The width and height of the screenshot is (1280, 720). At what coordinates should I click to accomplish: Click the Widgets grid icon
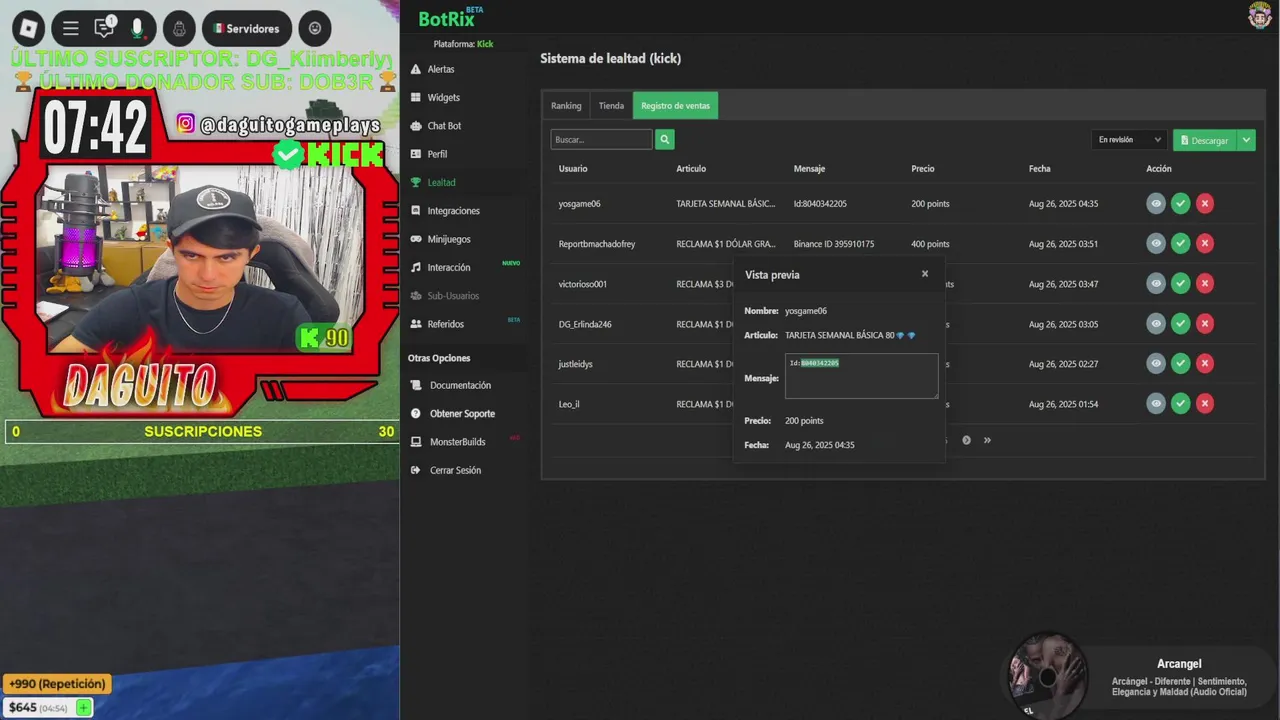coord(416,97)
